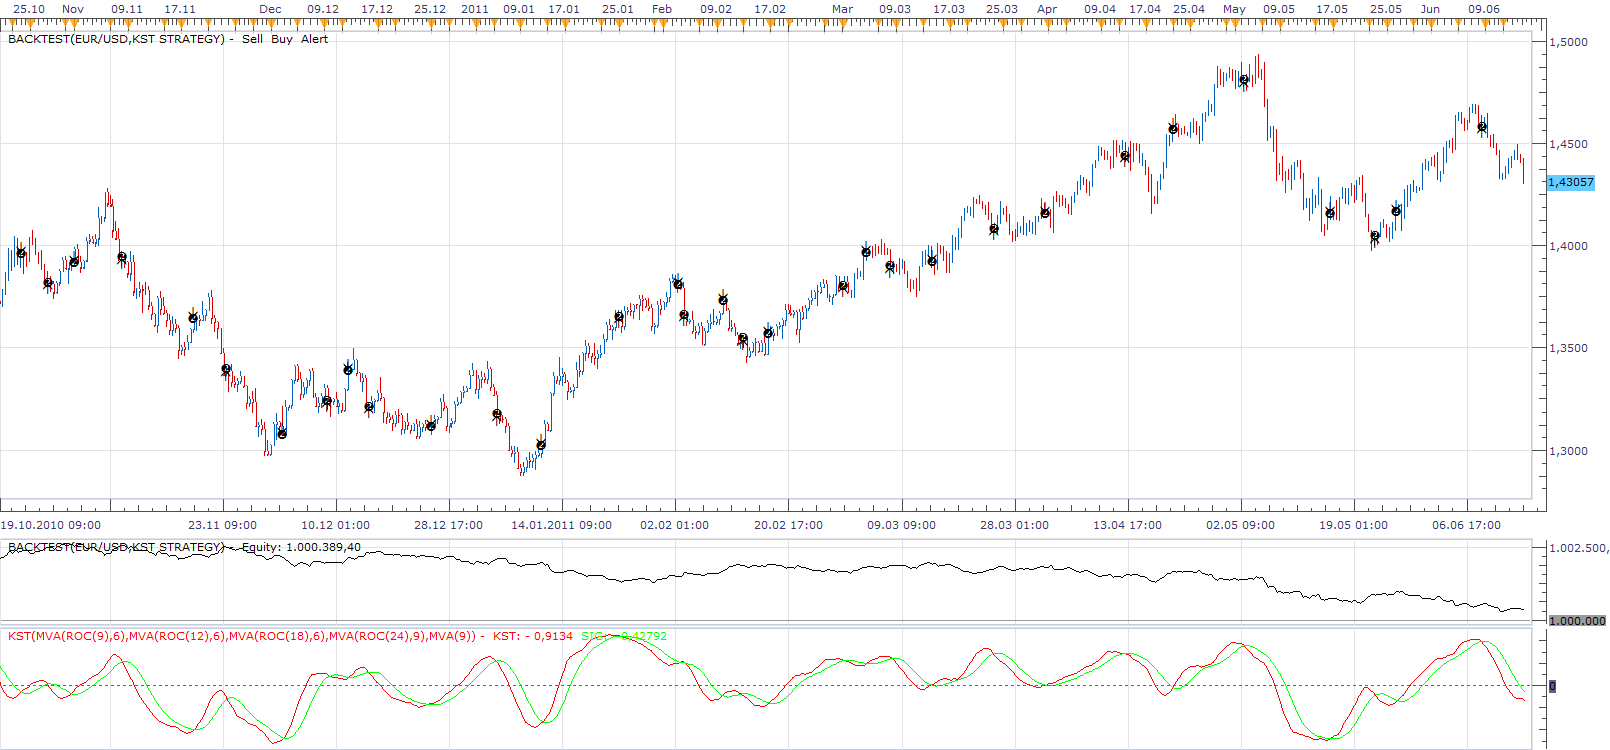Select trade marker at early December low
The height and width of the screenshot is (750, 1610).
coord(282,433)
